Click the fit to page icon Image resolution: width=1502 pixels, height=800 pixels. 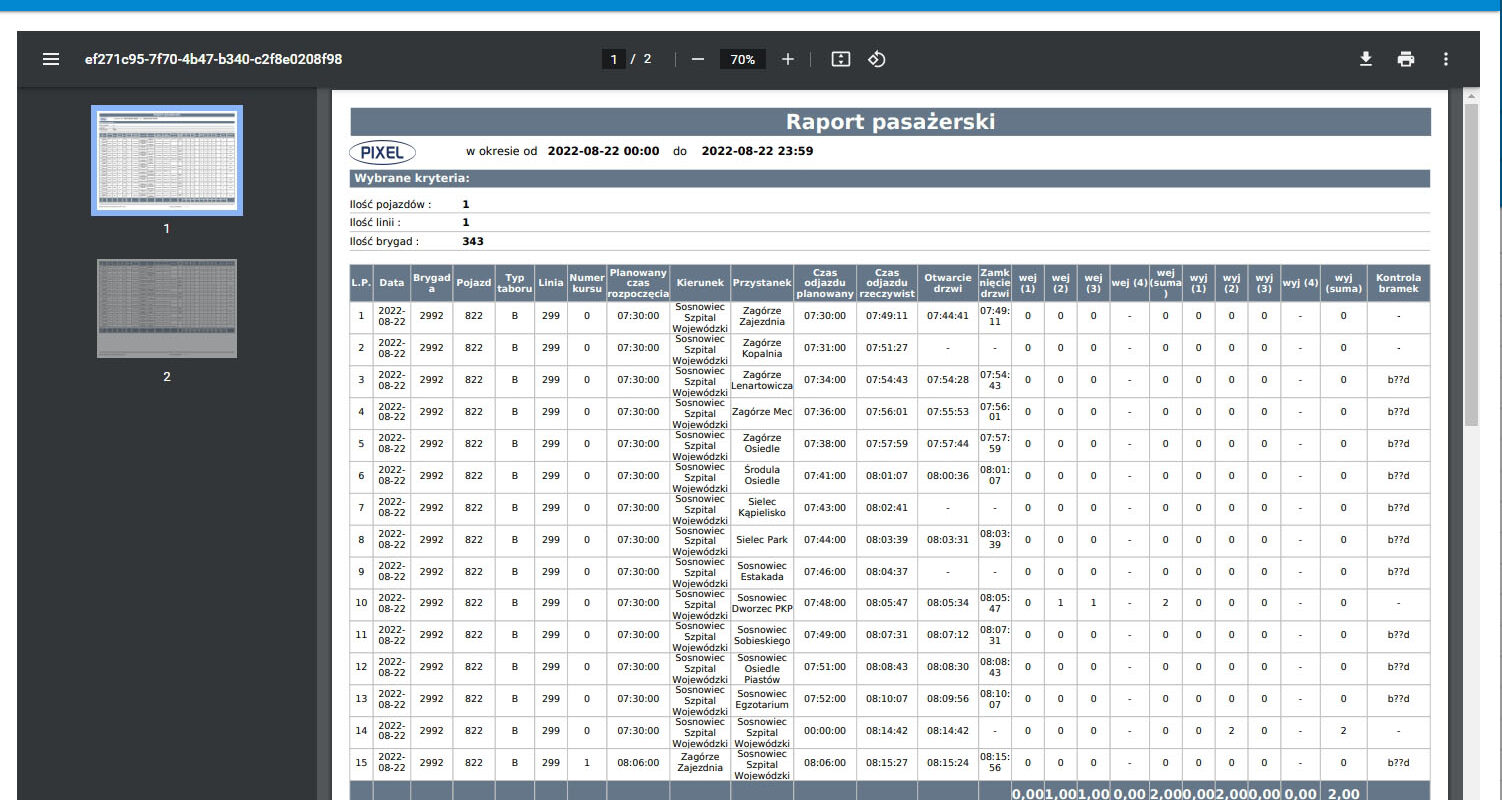(841, 59)
